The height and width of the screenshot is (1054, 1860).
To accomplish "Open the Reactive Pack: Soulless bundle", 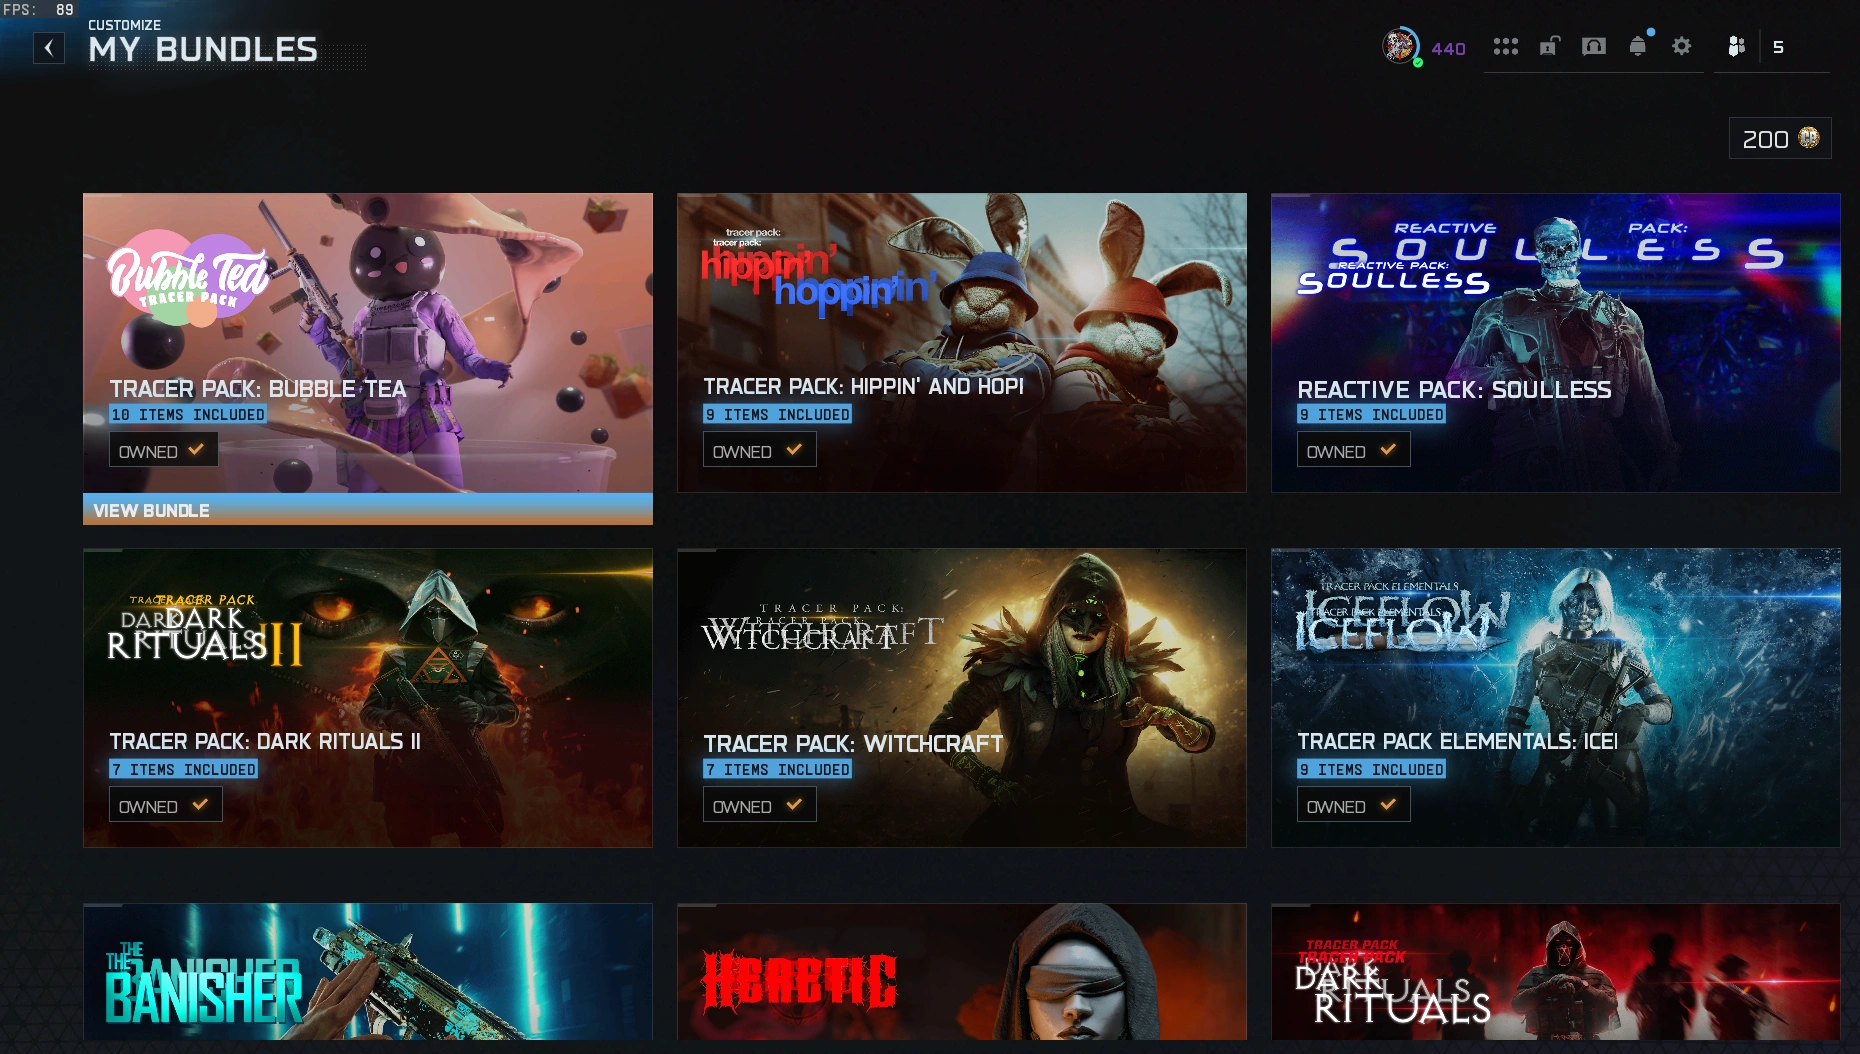I will tap(1556, 343).
